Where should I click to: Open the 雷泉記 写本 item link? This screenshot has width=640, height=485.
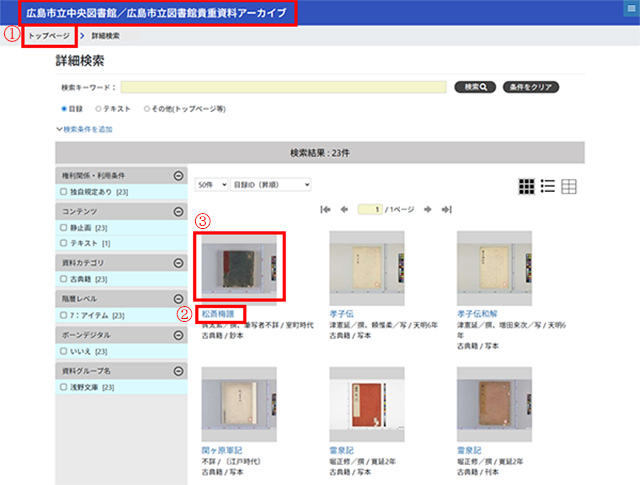pyautogui.click(x=342, y=450)
